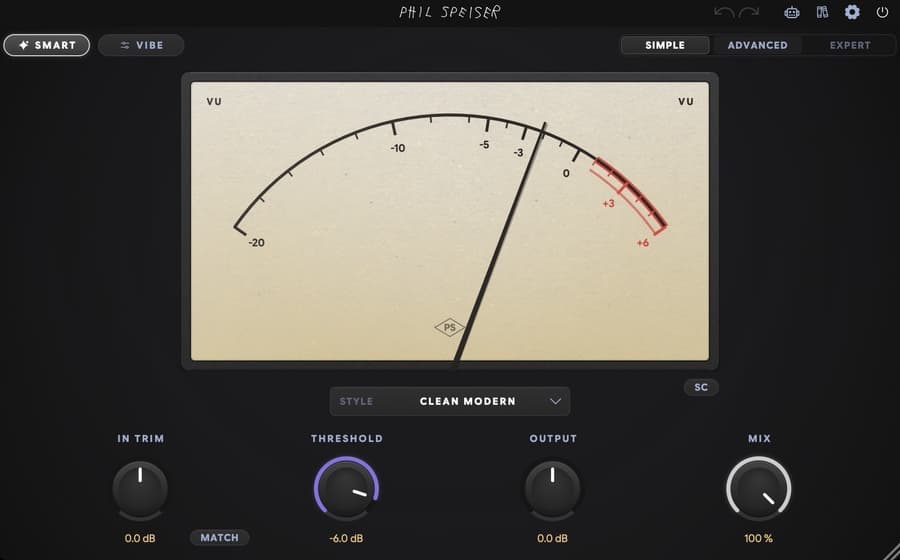This screenshot has height=560, width=900.
Task: Enable SMART mode
Action: [x=46, y=45]
